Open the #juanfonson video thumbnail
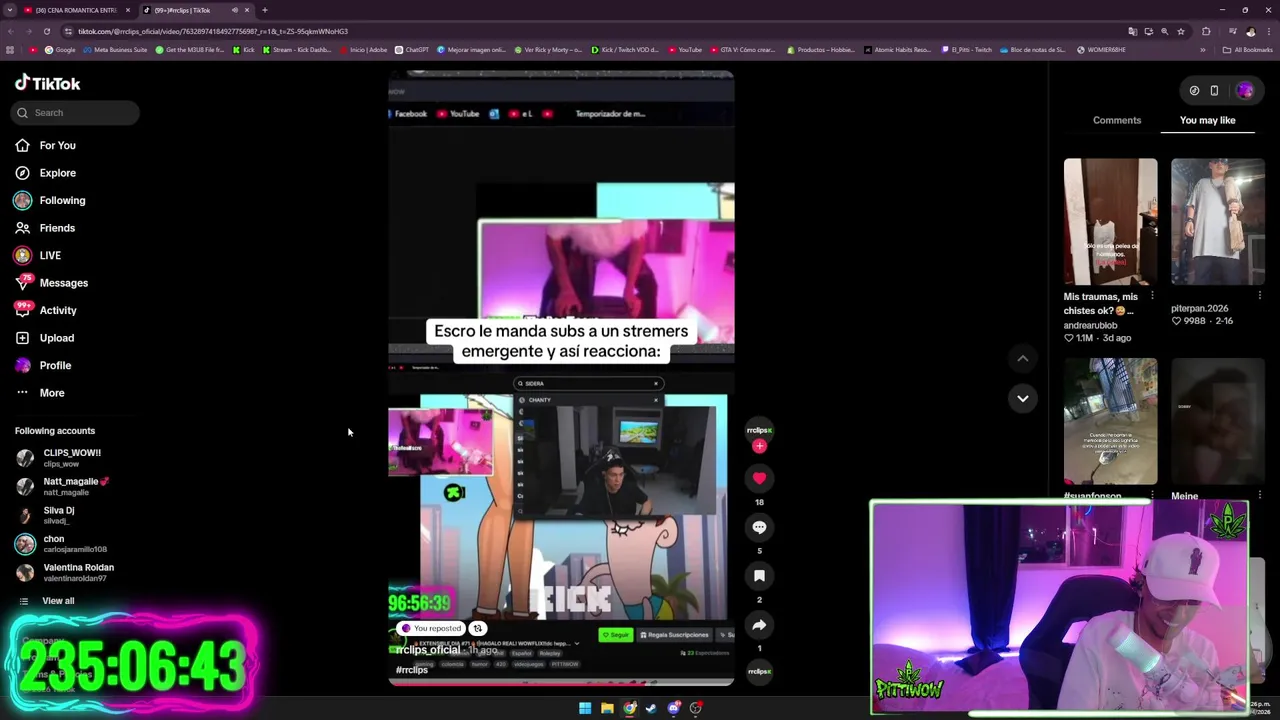1280x720 pixels. click(x=1110, y=421)
